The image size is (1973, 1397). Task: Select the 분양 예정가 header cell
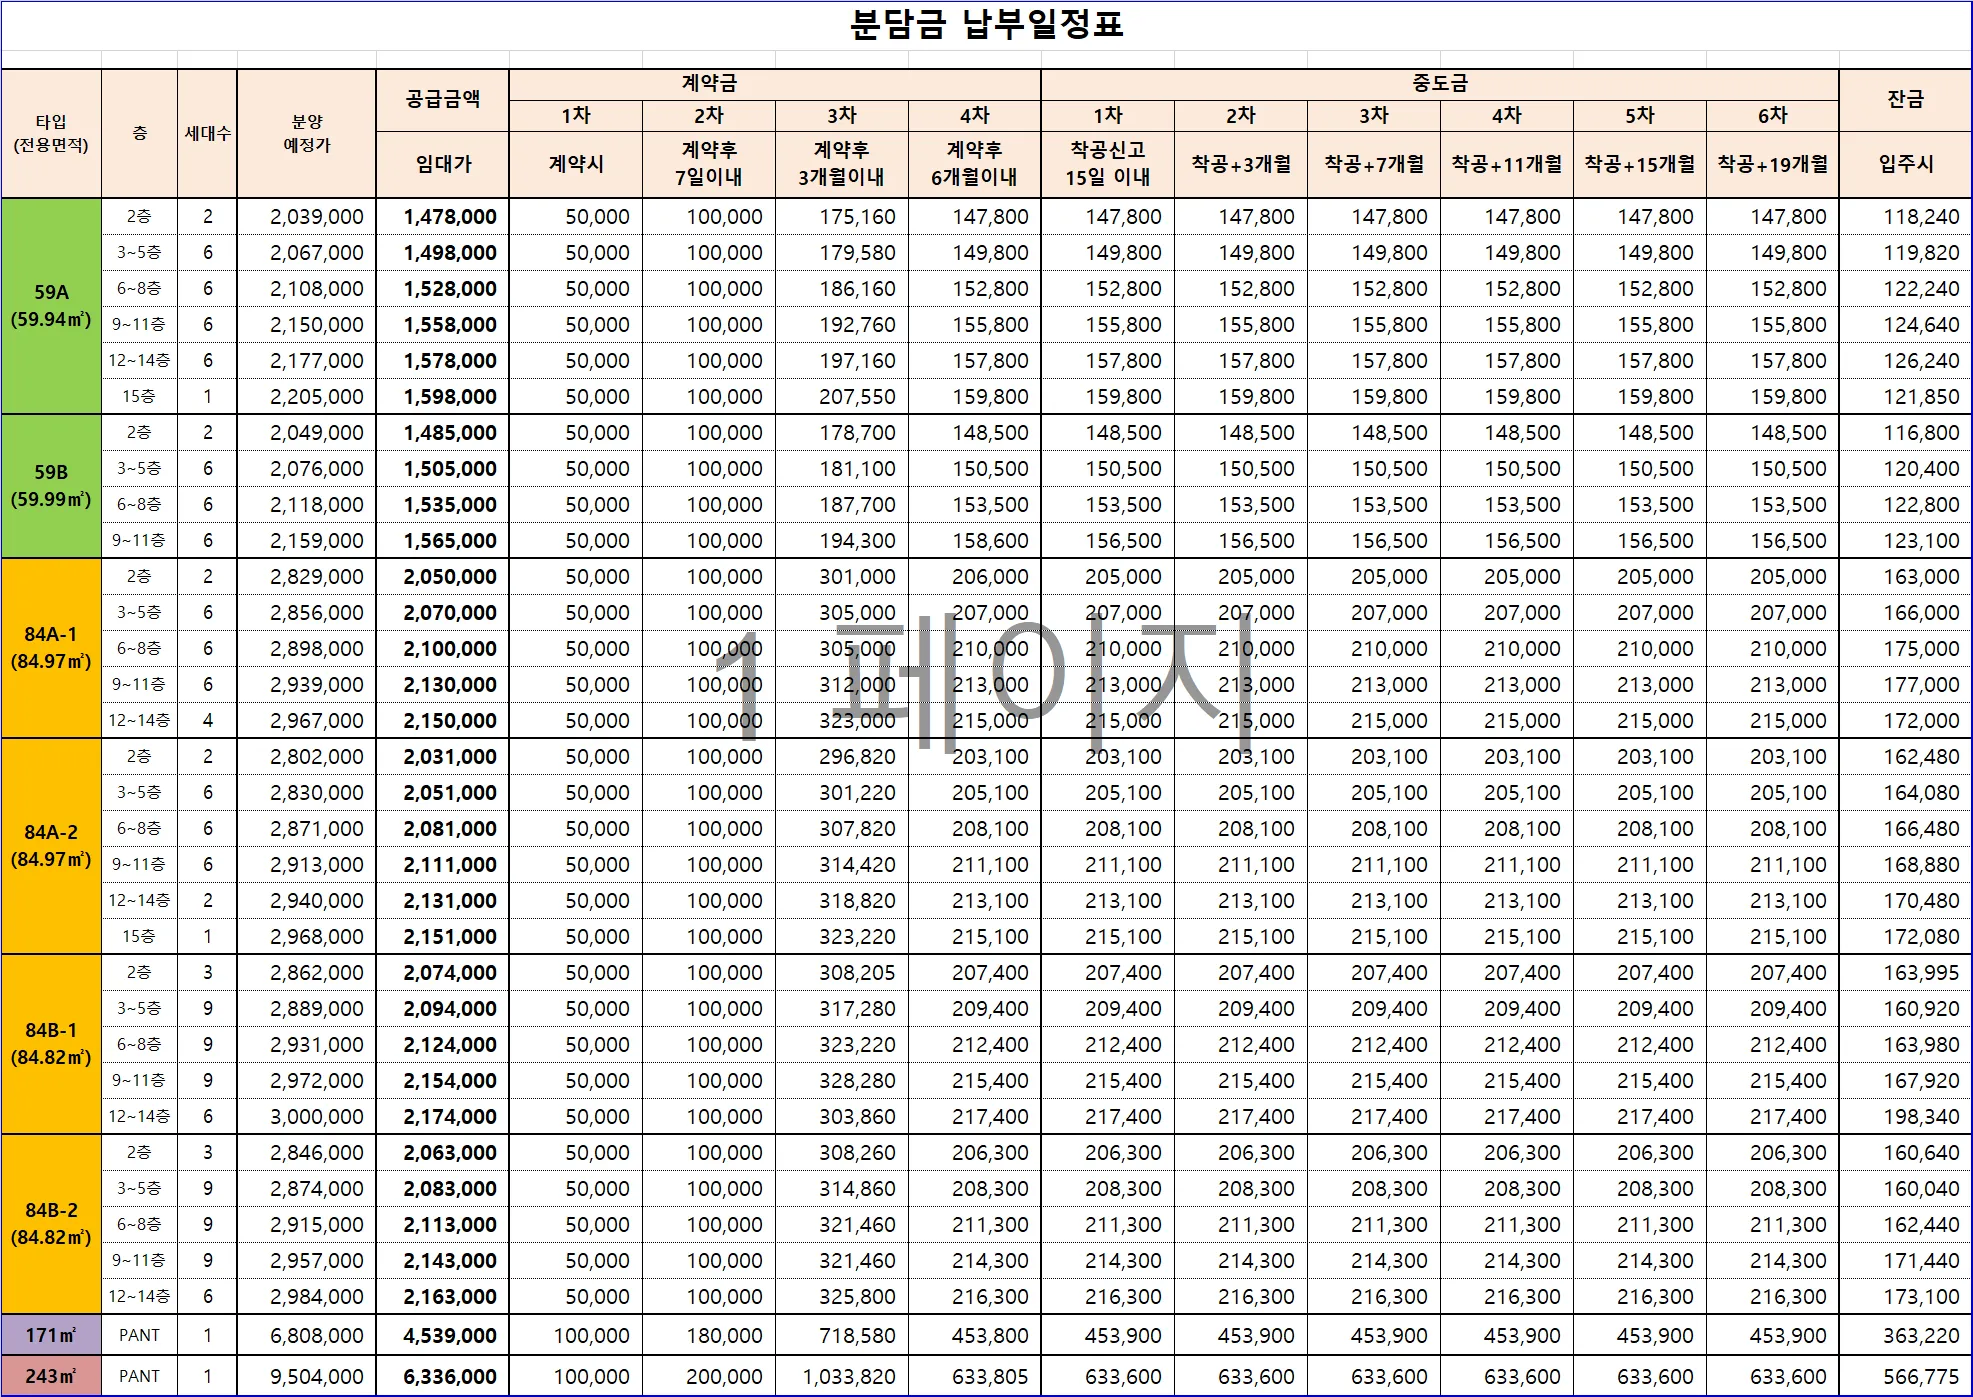point(306,133)
